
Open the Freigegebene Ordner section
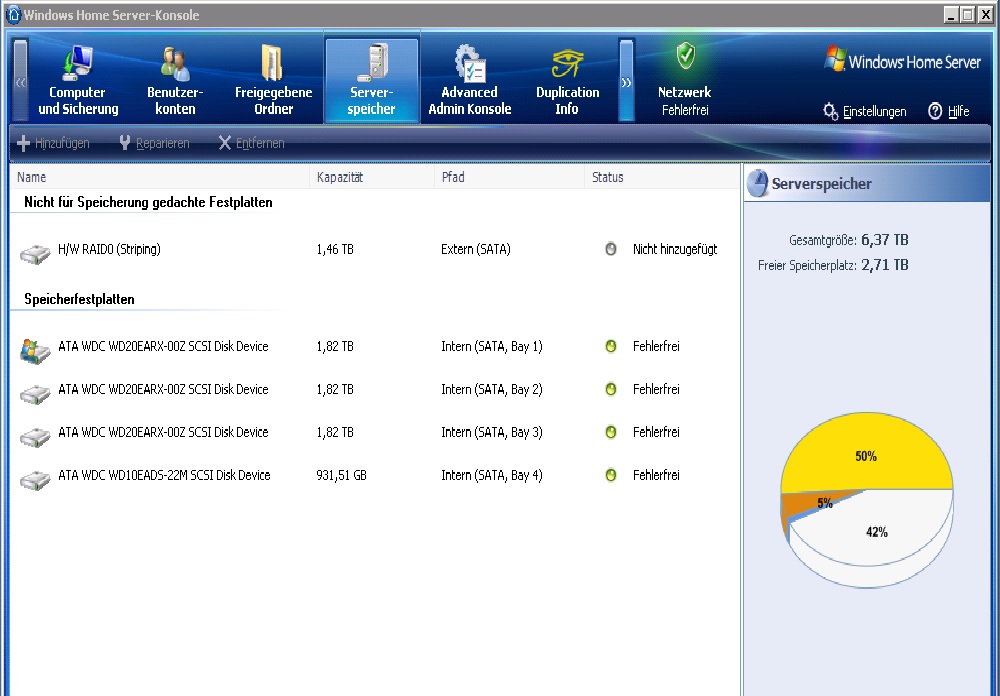point(273,81)
